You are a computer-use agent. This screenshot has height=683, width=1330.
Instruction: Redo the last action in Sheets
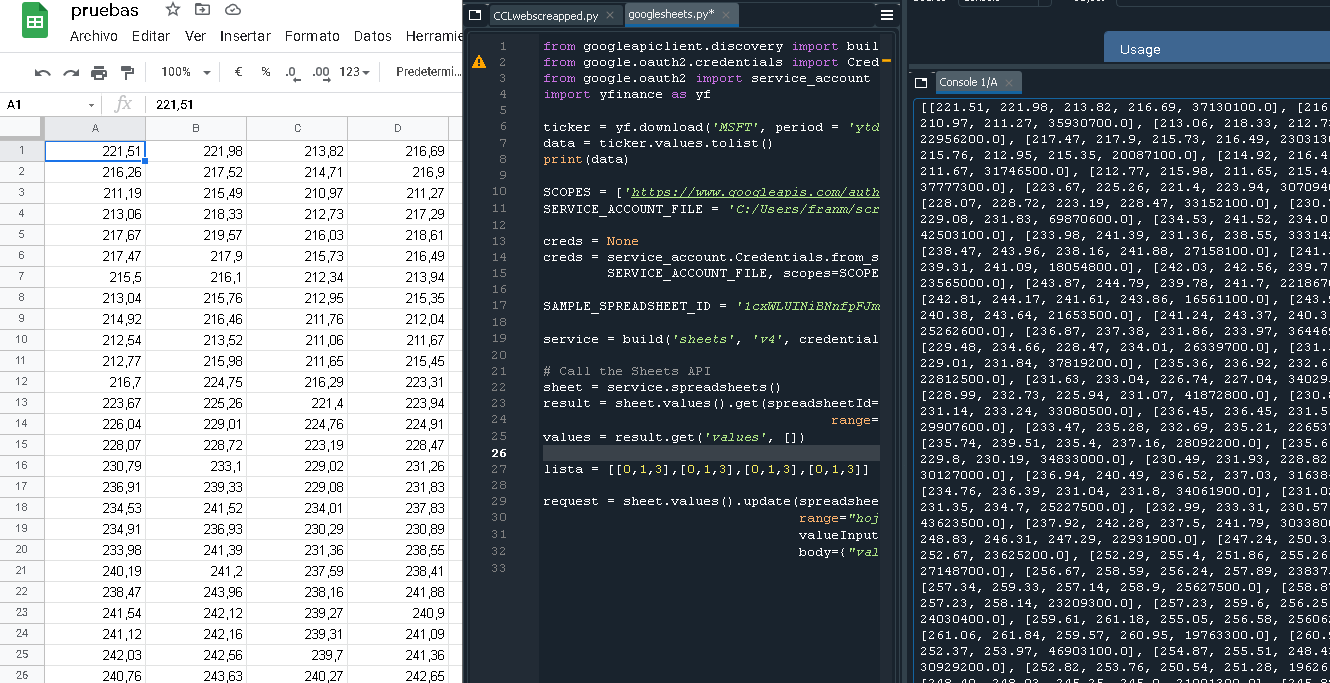click(x=71, y=72)
